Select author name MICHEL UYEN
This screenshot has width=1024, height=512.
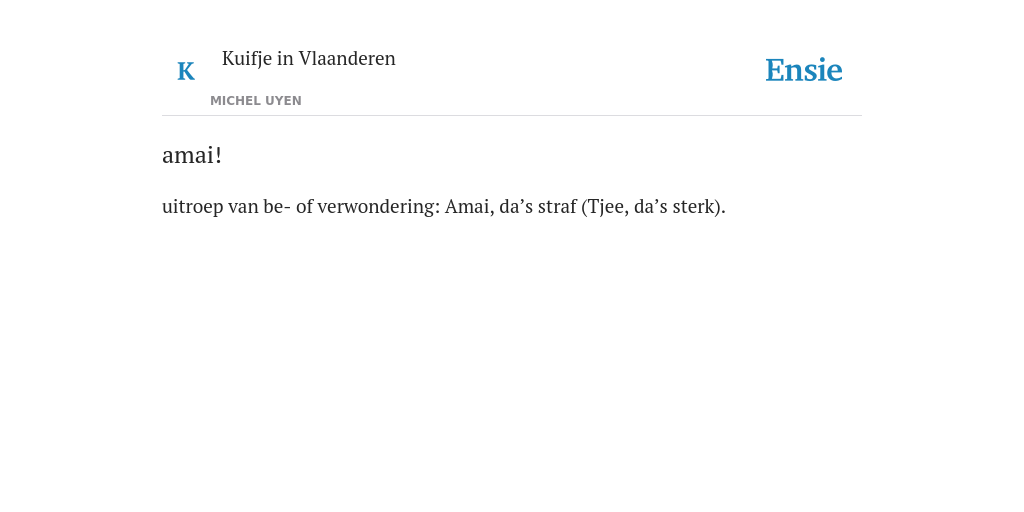(256, 101)
